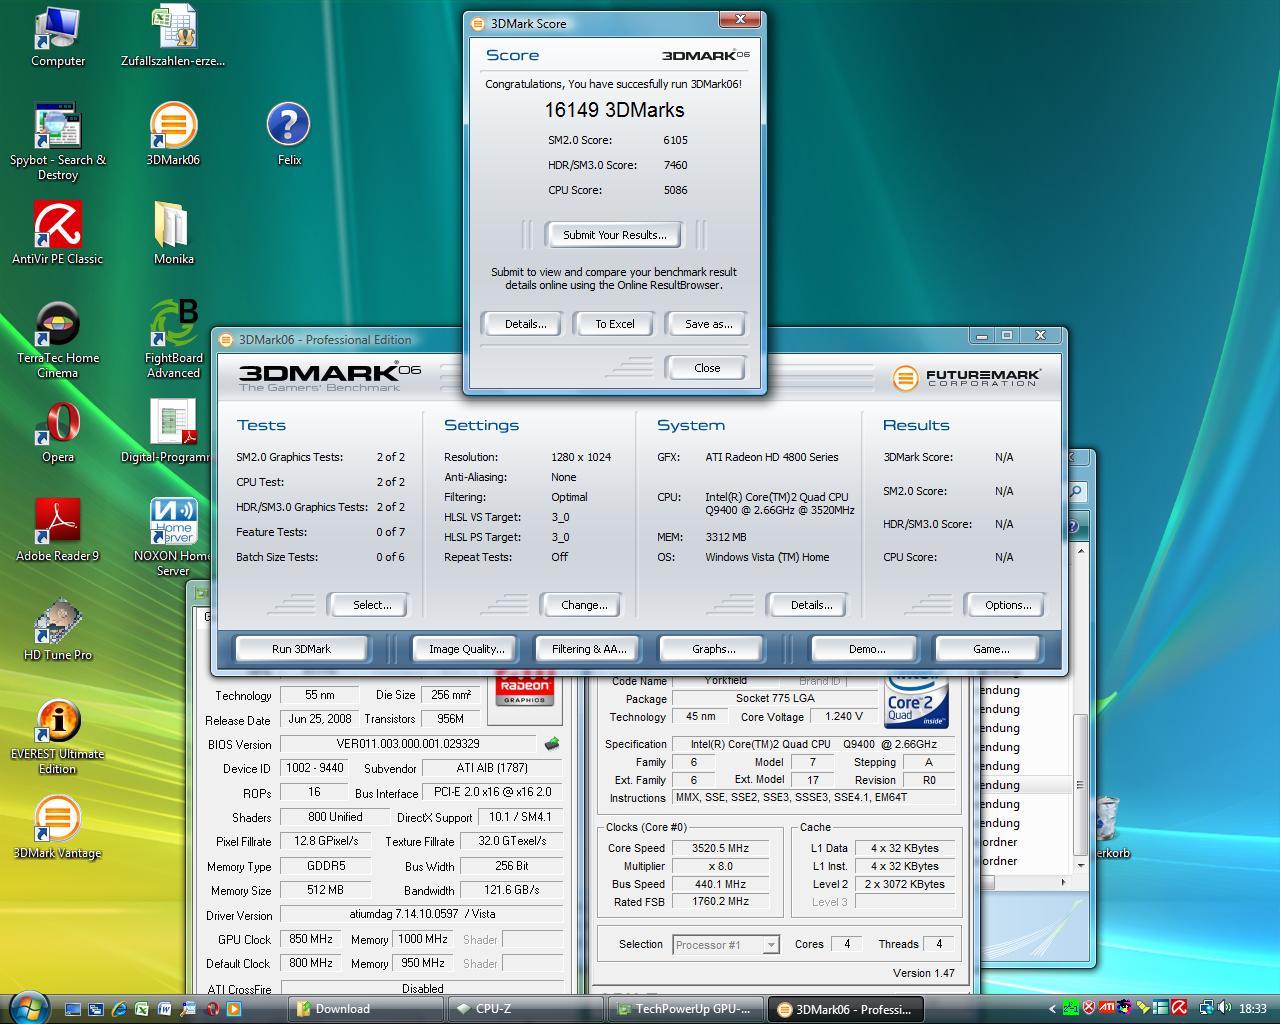The image size is (1280, 1024).
Task: Click the GPU Clock 850 MHz field
Action: coord(311,939)
